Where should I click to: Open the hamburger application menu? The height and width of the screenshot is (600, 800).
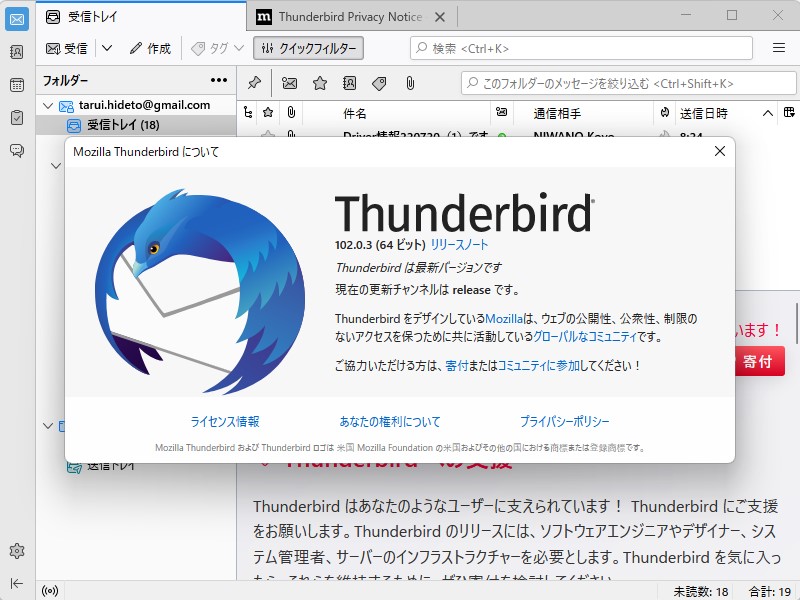click(x=778, y=47)
